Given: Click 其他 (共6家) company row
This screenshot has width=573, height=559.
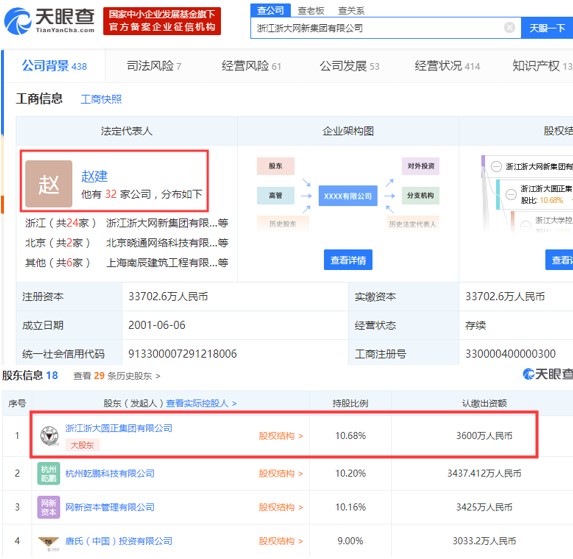Looking at the screenshot, I should [126, 263].
